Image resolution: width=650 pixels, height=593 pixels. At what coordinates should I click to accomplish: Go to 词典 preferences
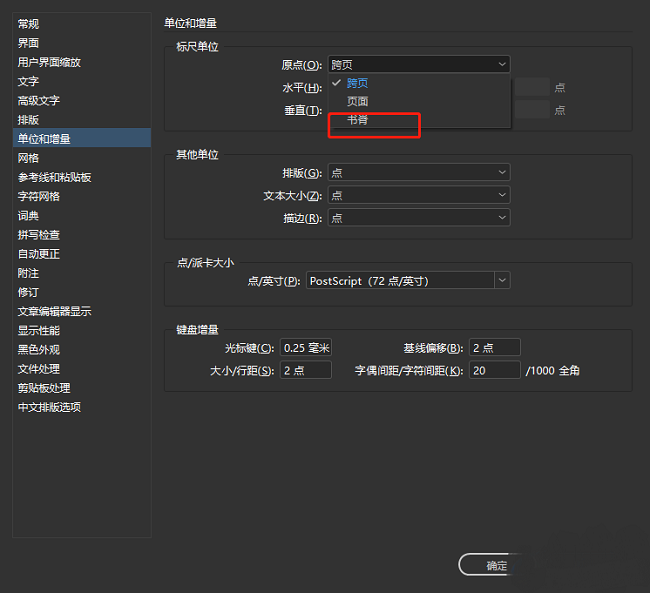click(82, 216)
